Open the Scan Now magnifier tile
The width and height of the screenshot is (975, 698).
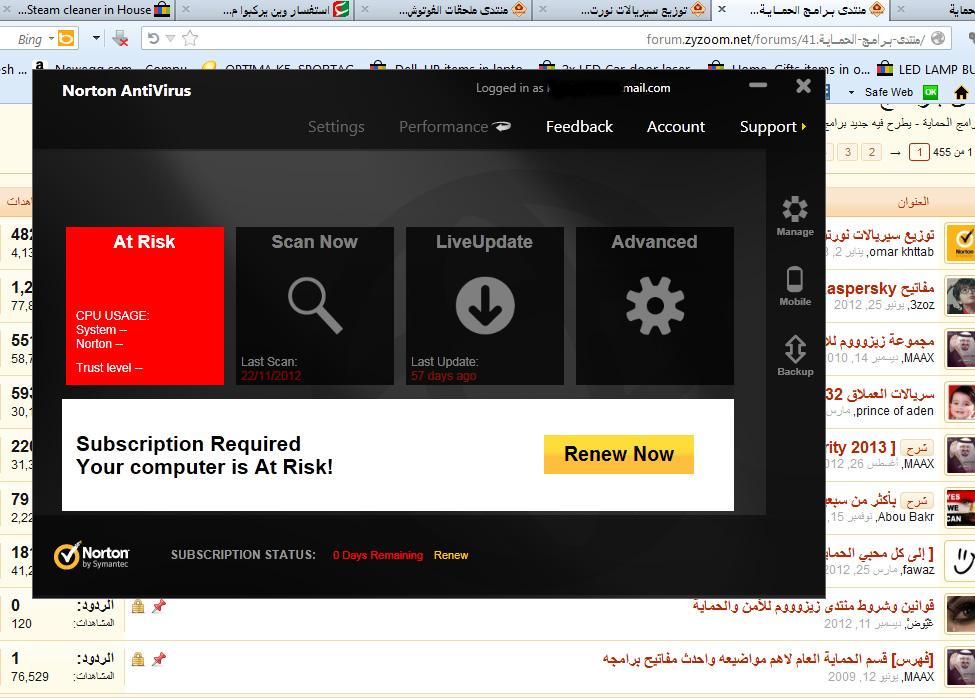tap(315, 306)
